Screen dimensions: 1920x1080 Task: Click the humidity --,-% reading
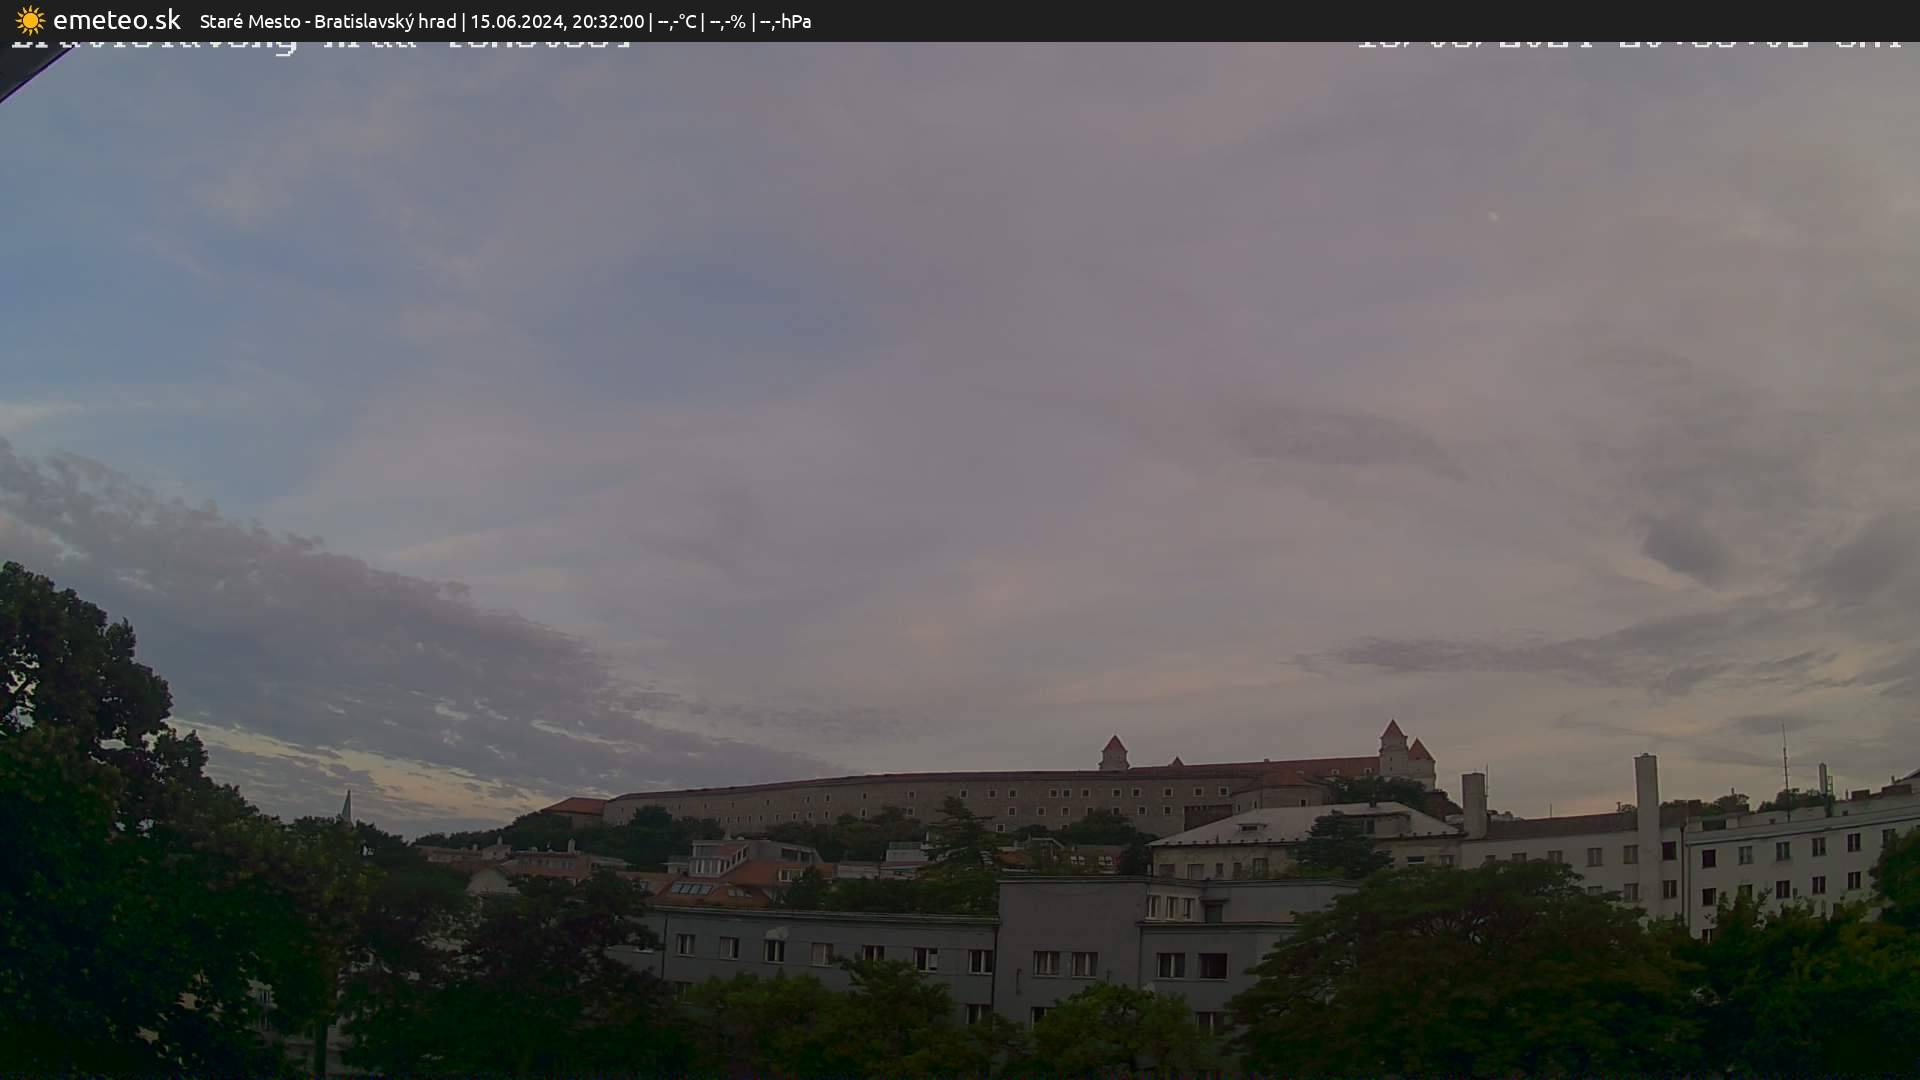pyautogui.click(x=728, y=21)
